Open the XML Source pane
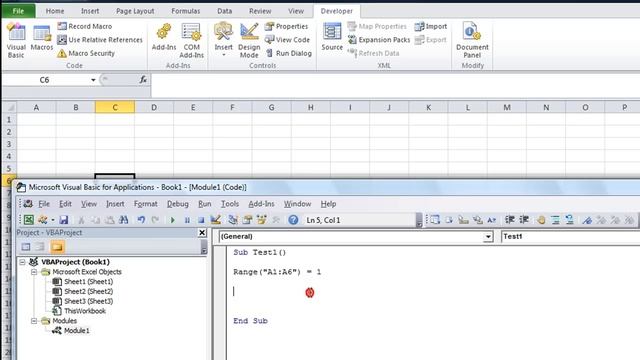This screenshot has height=360, width=640. [x=332, y=37]
